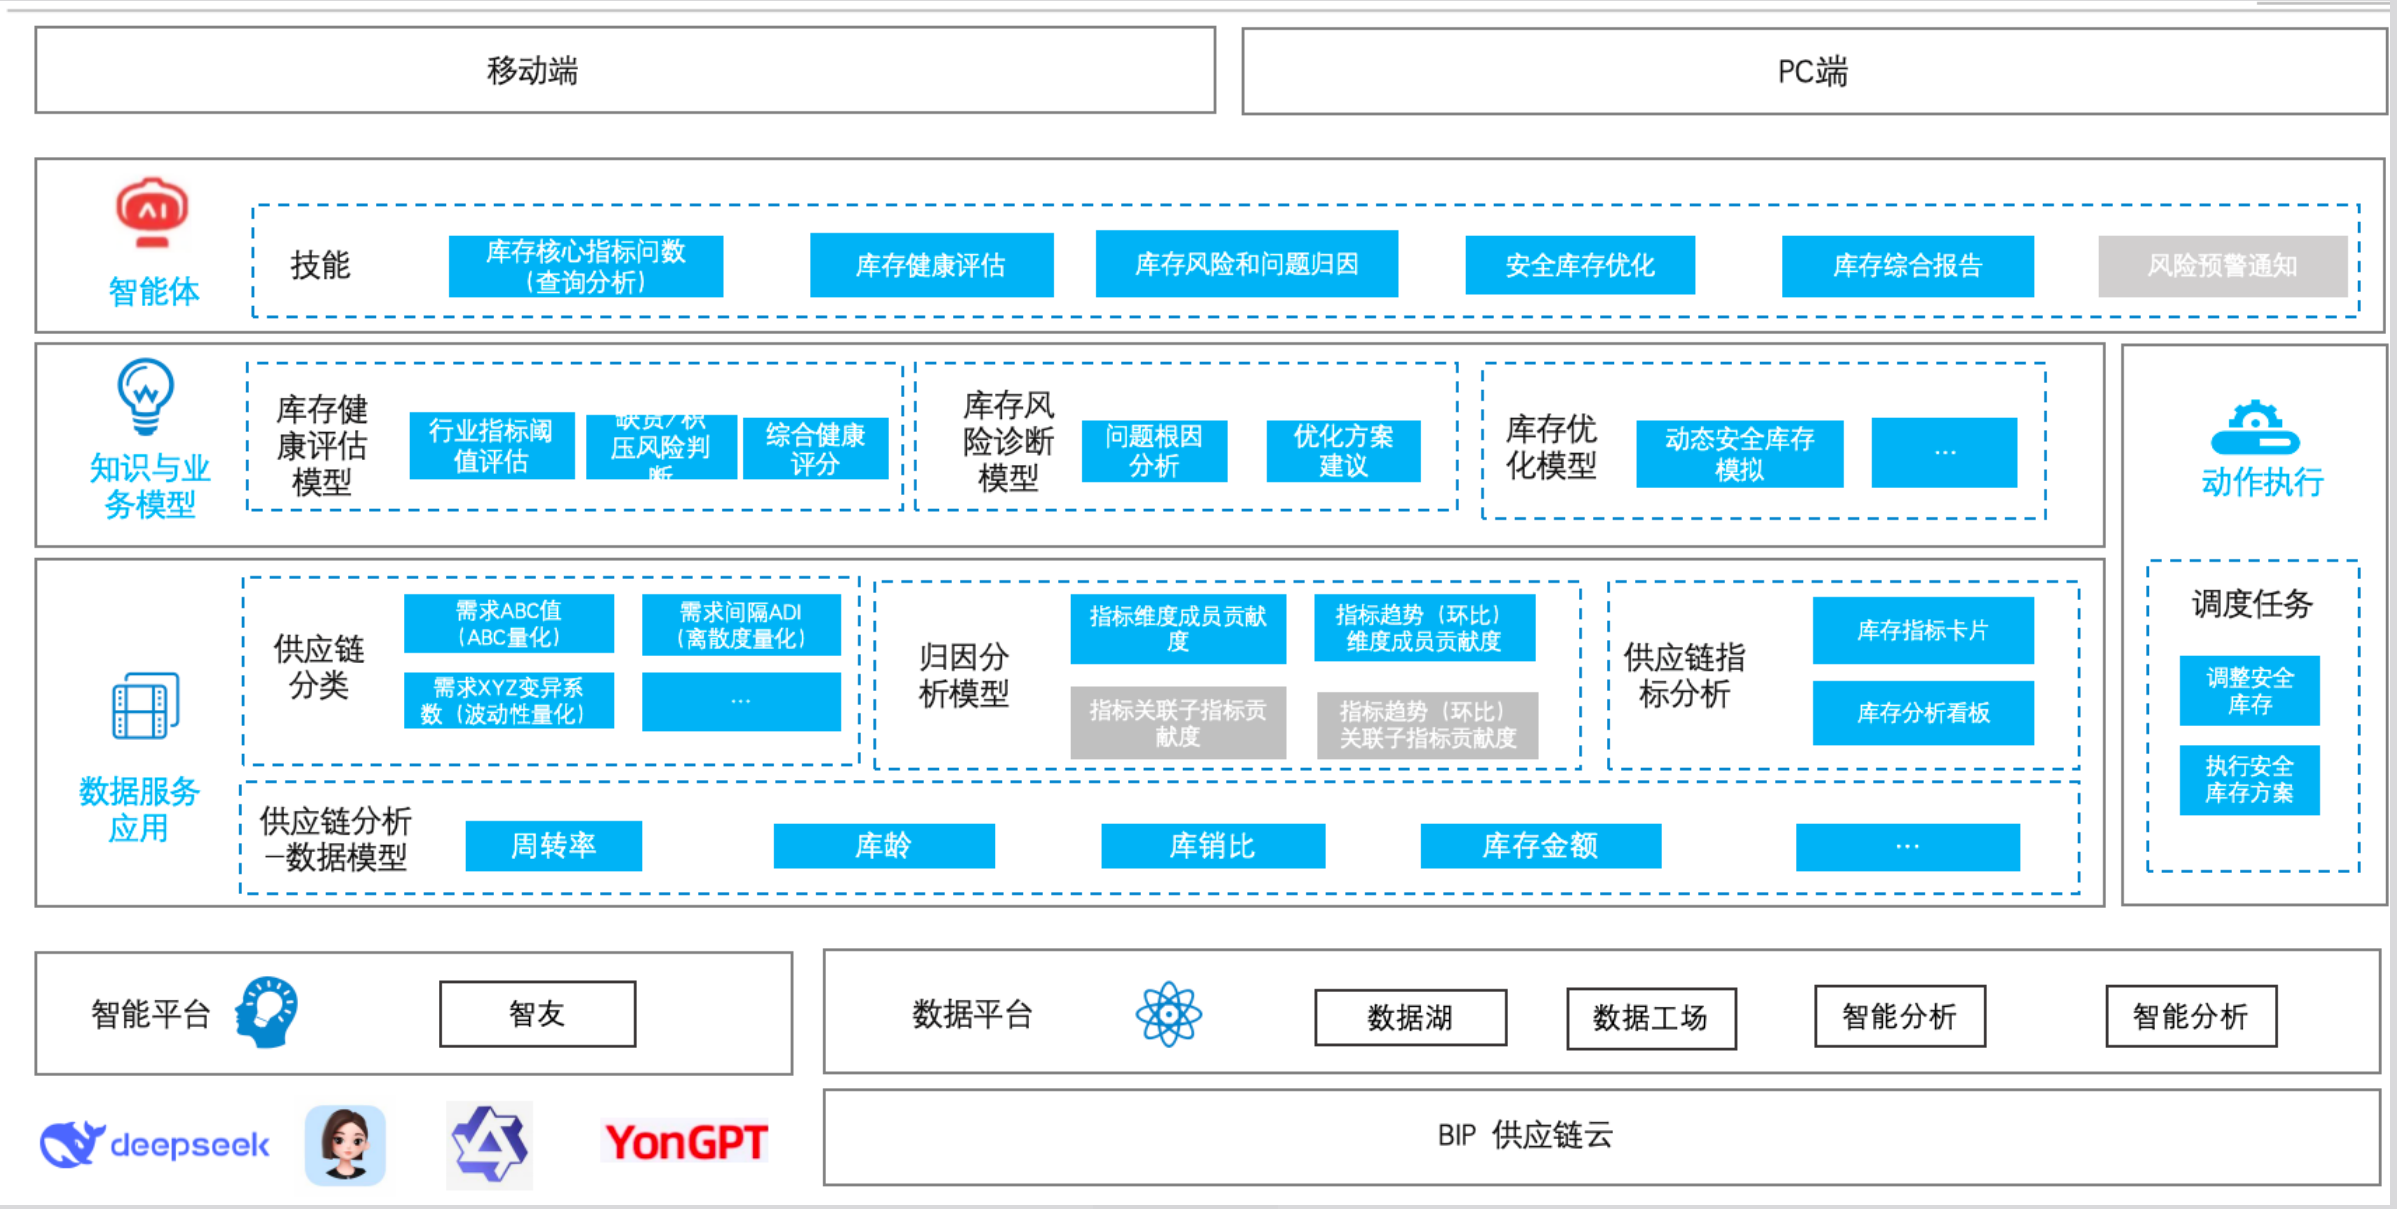This screenshot has height=1209, width=2397.
Task: Click the 库存核心指标问数（查询分析）skill box
Action: [586, 266]
